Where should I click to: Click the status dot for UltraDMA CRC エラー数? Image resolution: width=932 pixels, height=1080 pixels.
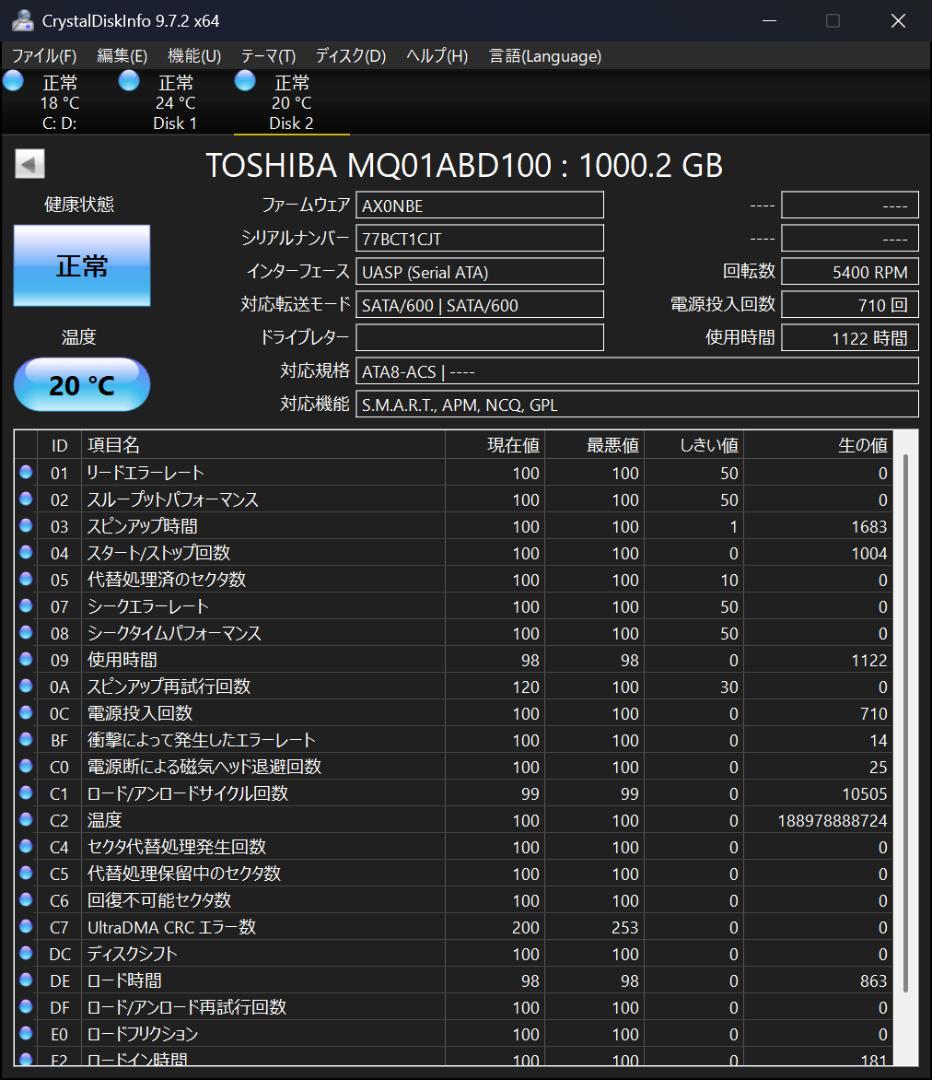pyautogui.click(x=25, y=927)
